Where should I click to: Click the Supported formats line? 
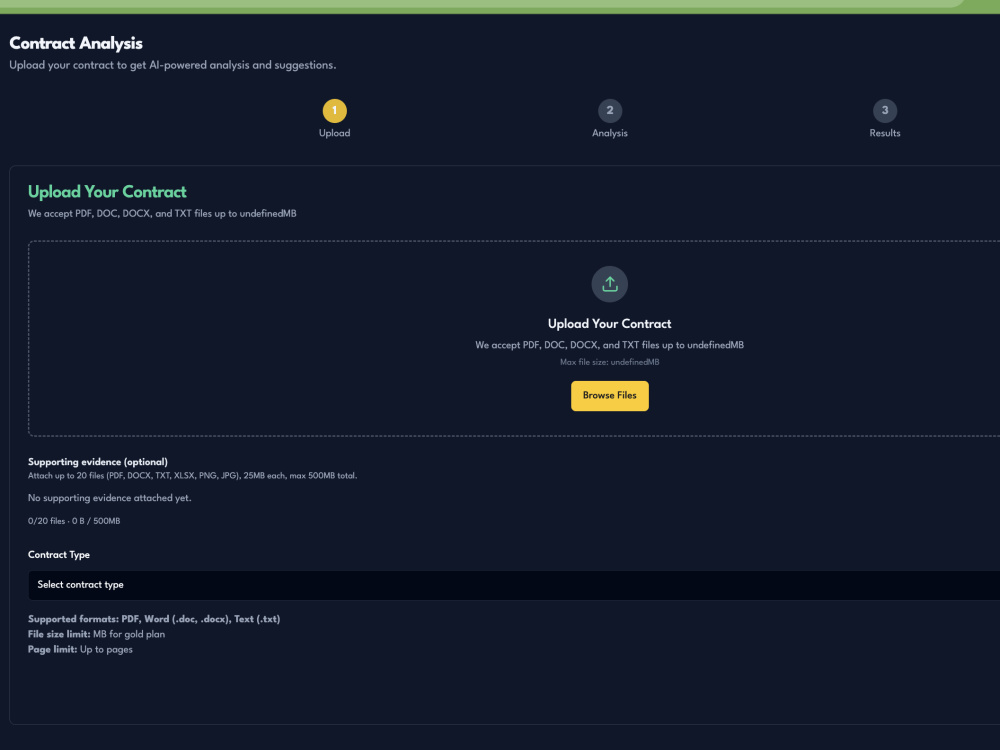154,619
